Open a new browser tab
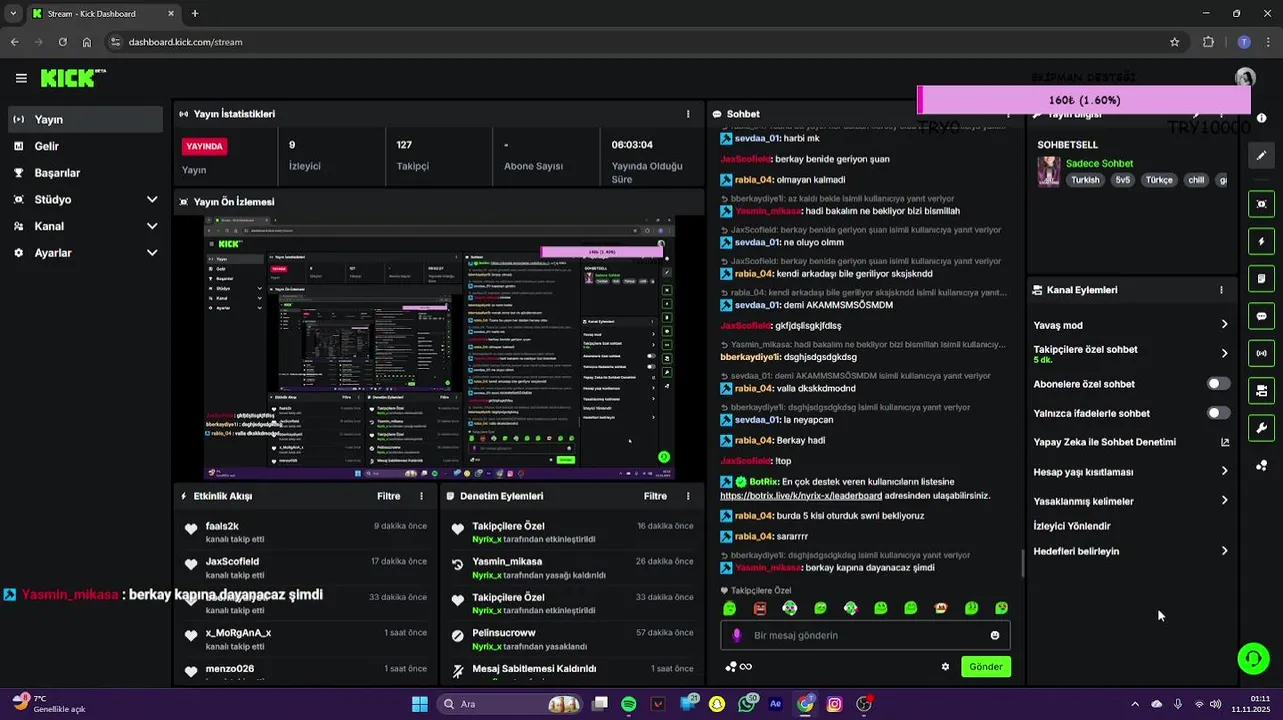Viewport: 1283px width, 720px height. 195,14
